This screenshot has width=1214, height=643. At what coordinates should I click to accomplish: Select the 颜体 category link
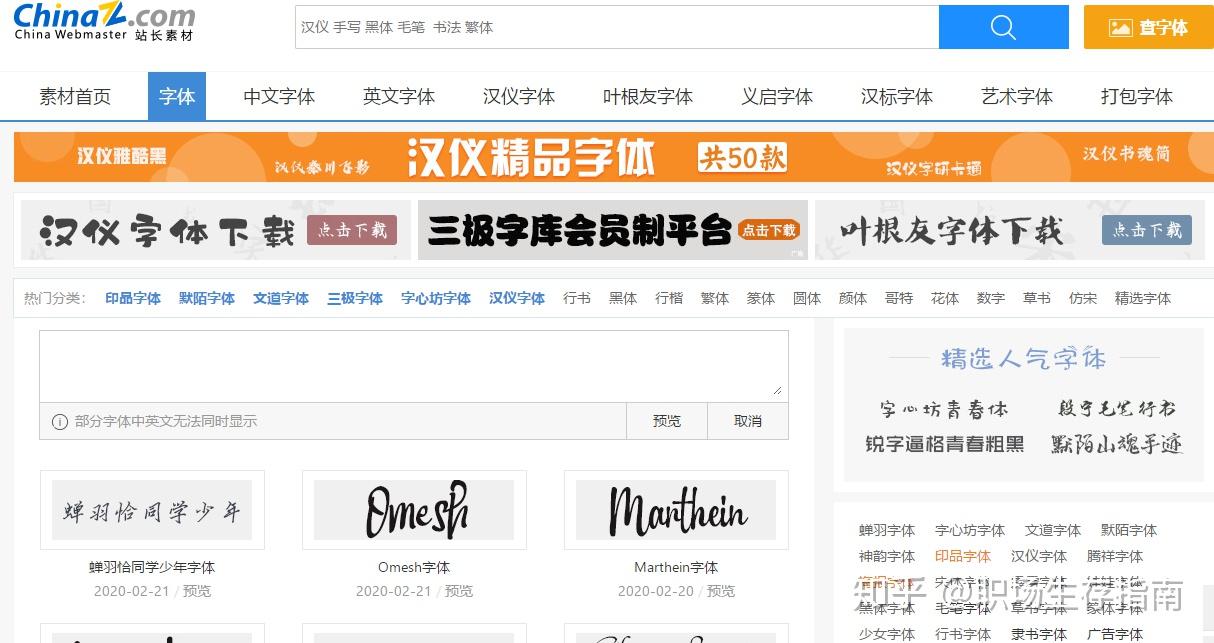853,298
